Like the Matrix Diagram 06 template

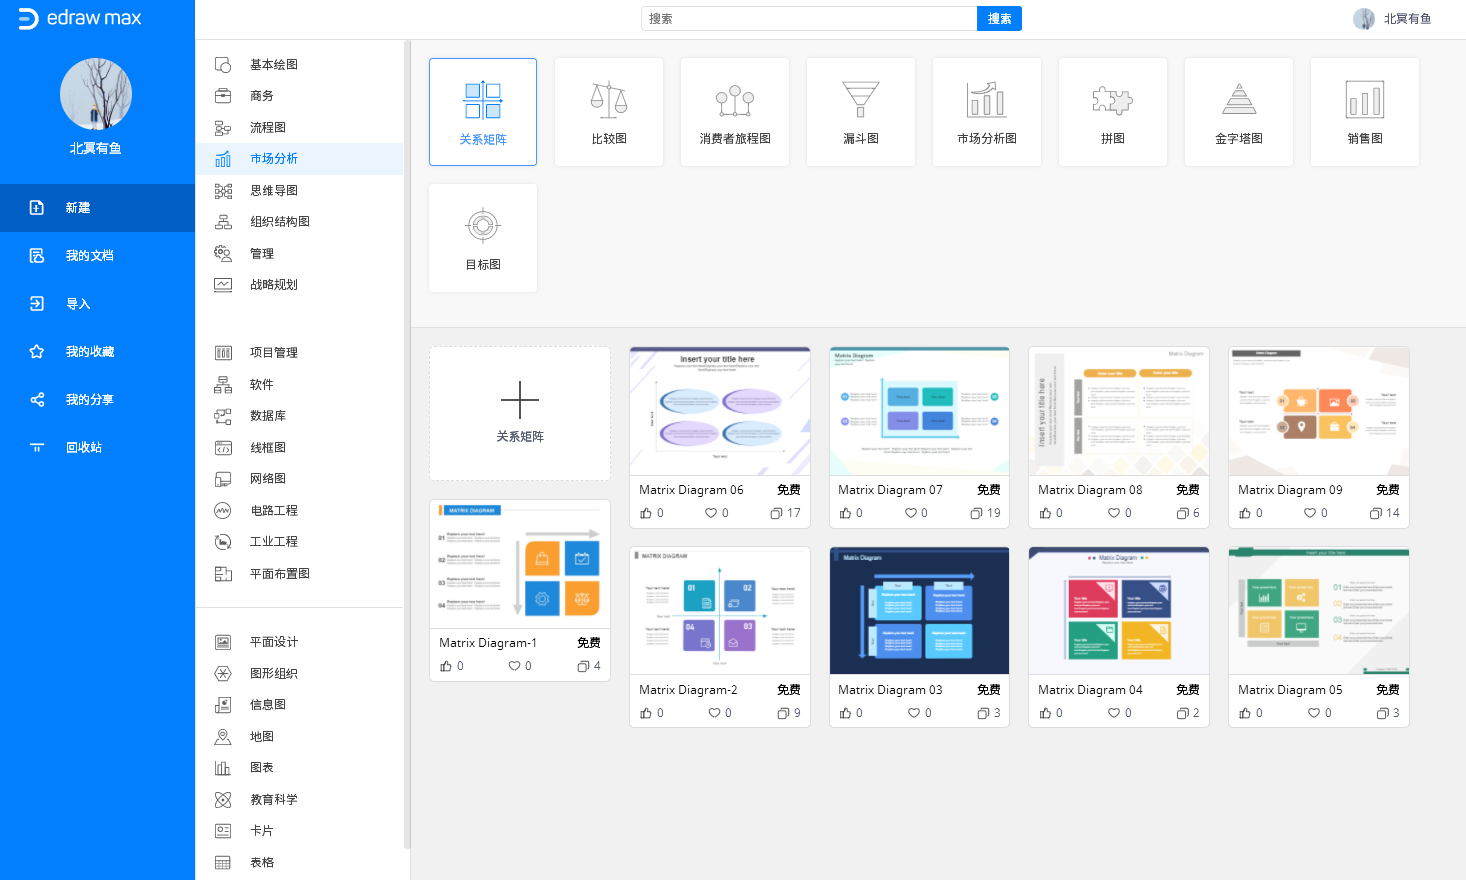pos(646,513)
